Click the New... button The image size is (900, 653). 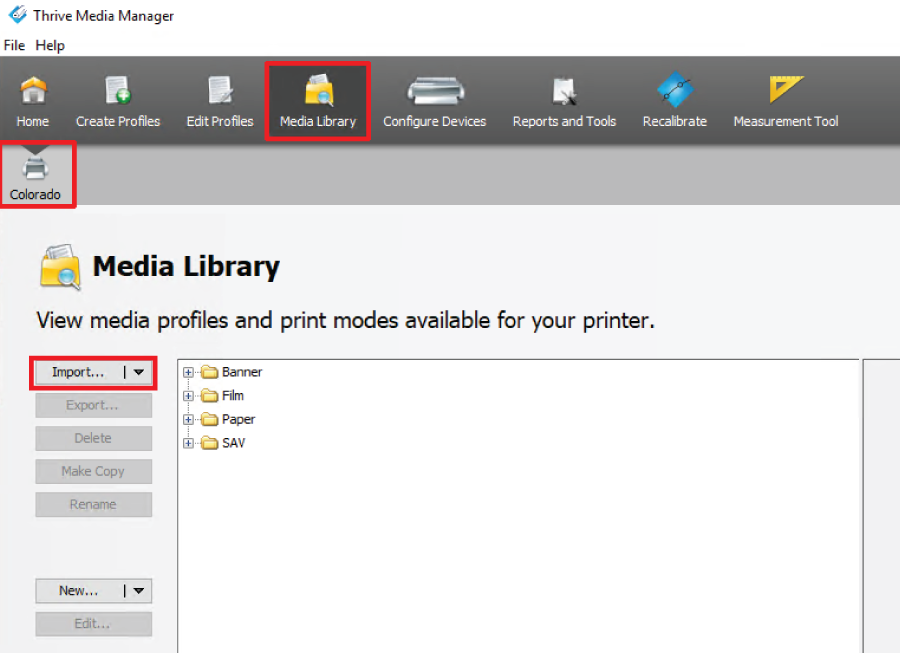coord(78,591)
